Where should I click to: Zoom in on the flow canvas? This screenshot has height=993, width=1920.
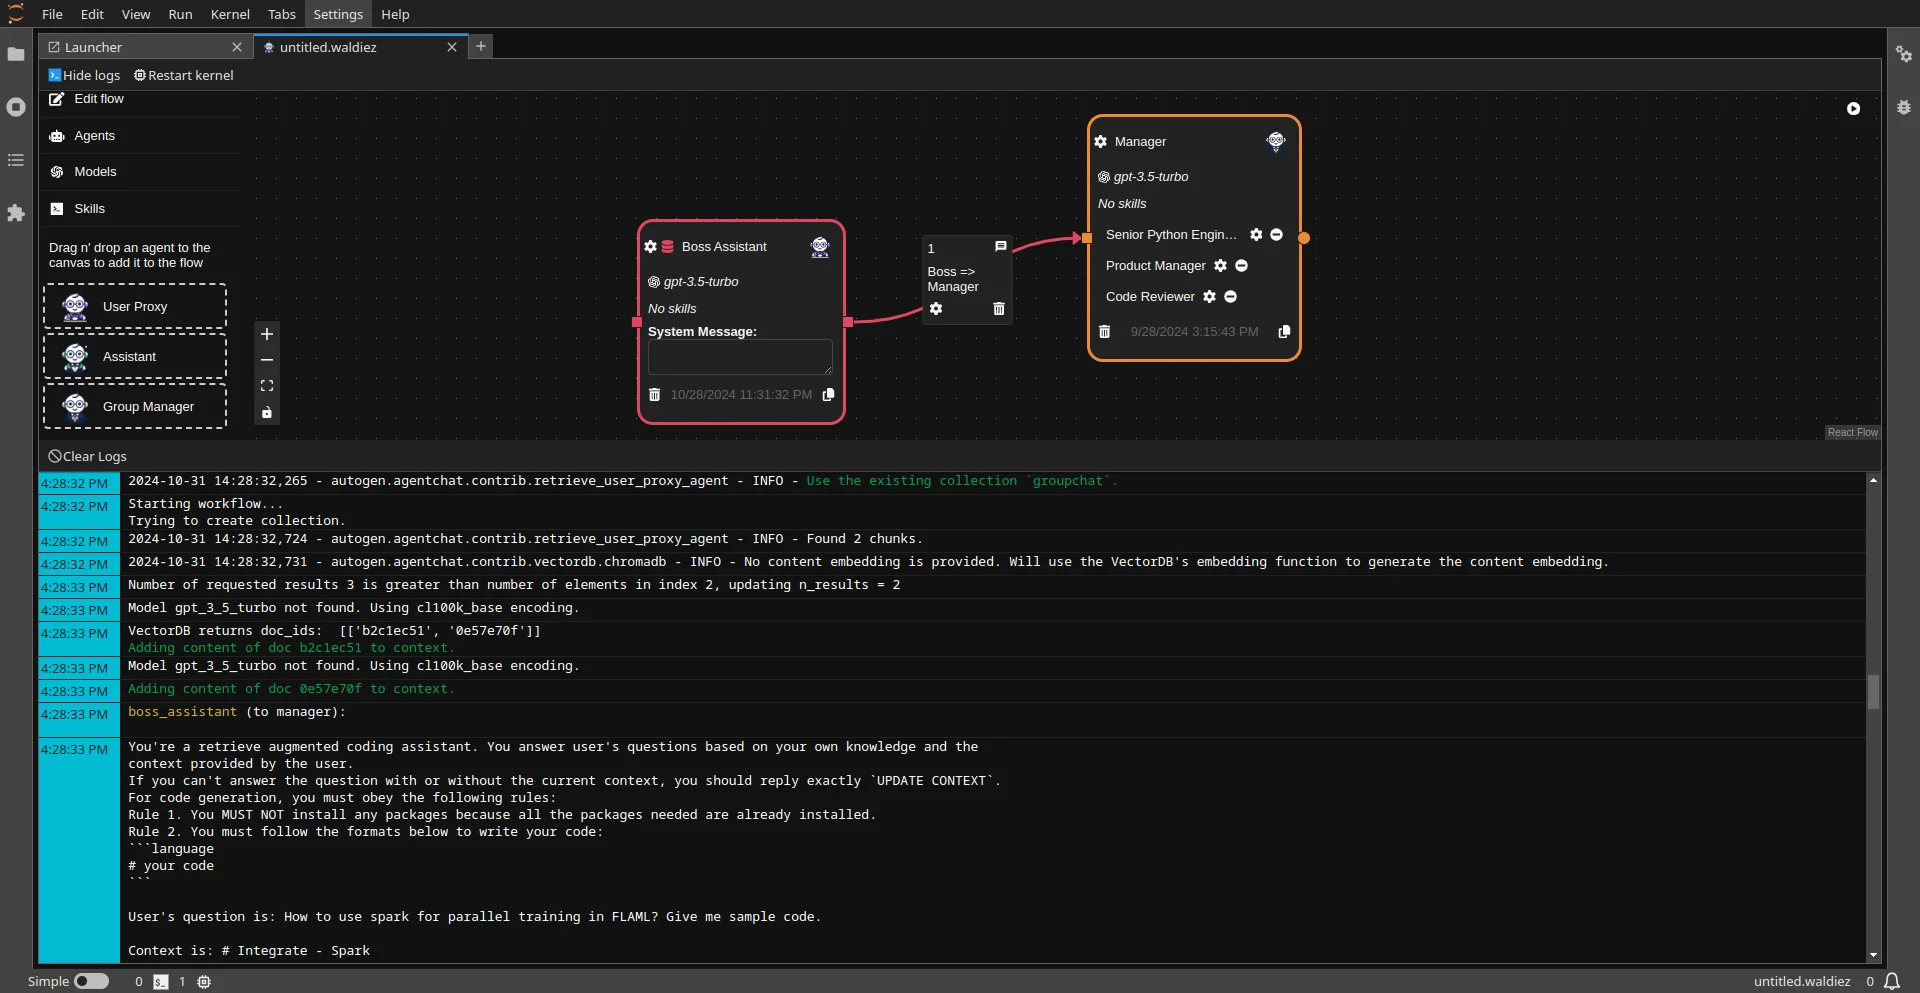267,334
